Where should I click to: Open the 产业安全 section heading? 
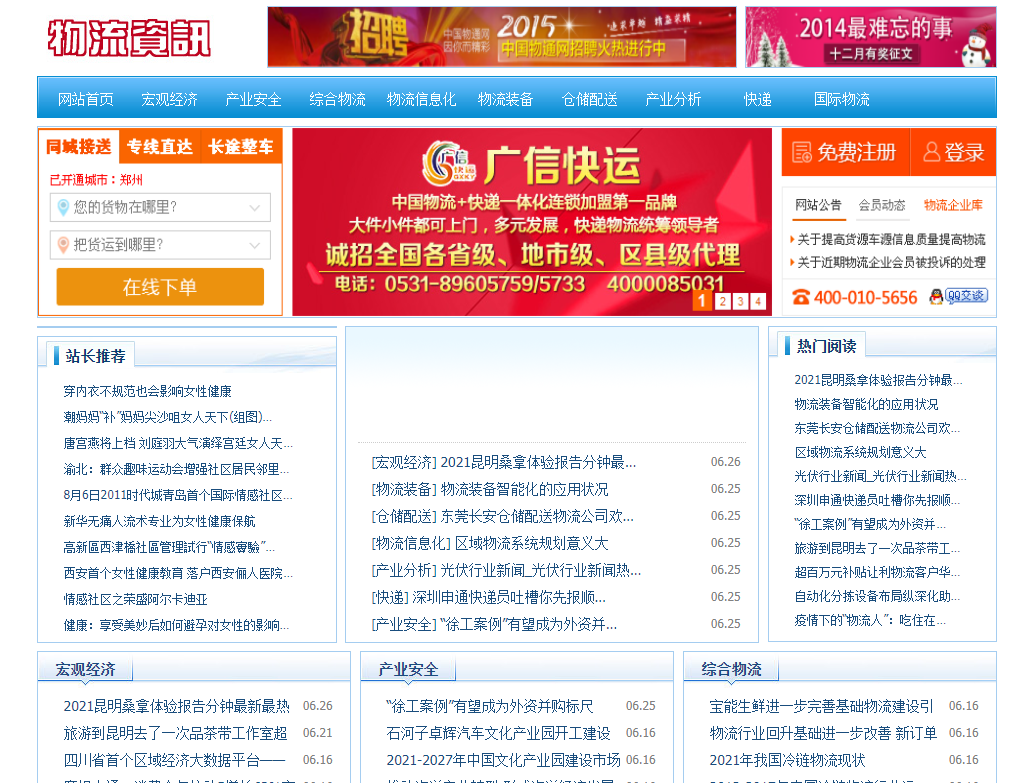pyautogui.click(x=409, y=669)
